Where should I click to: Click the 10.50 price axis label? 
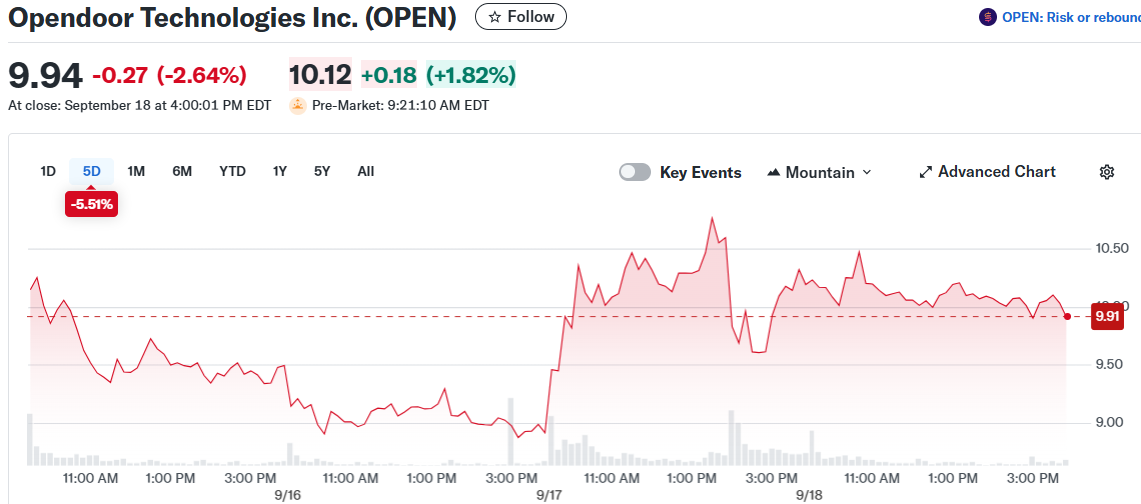[x=1112, y=248]
